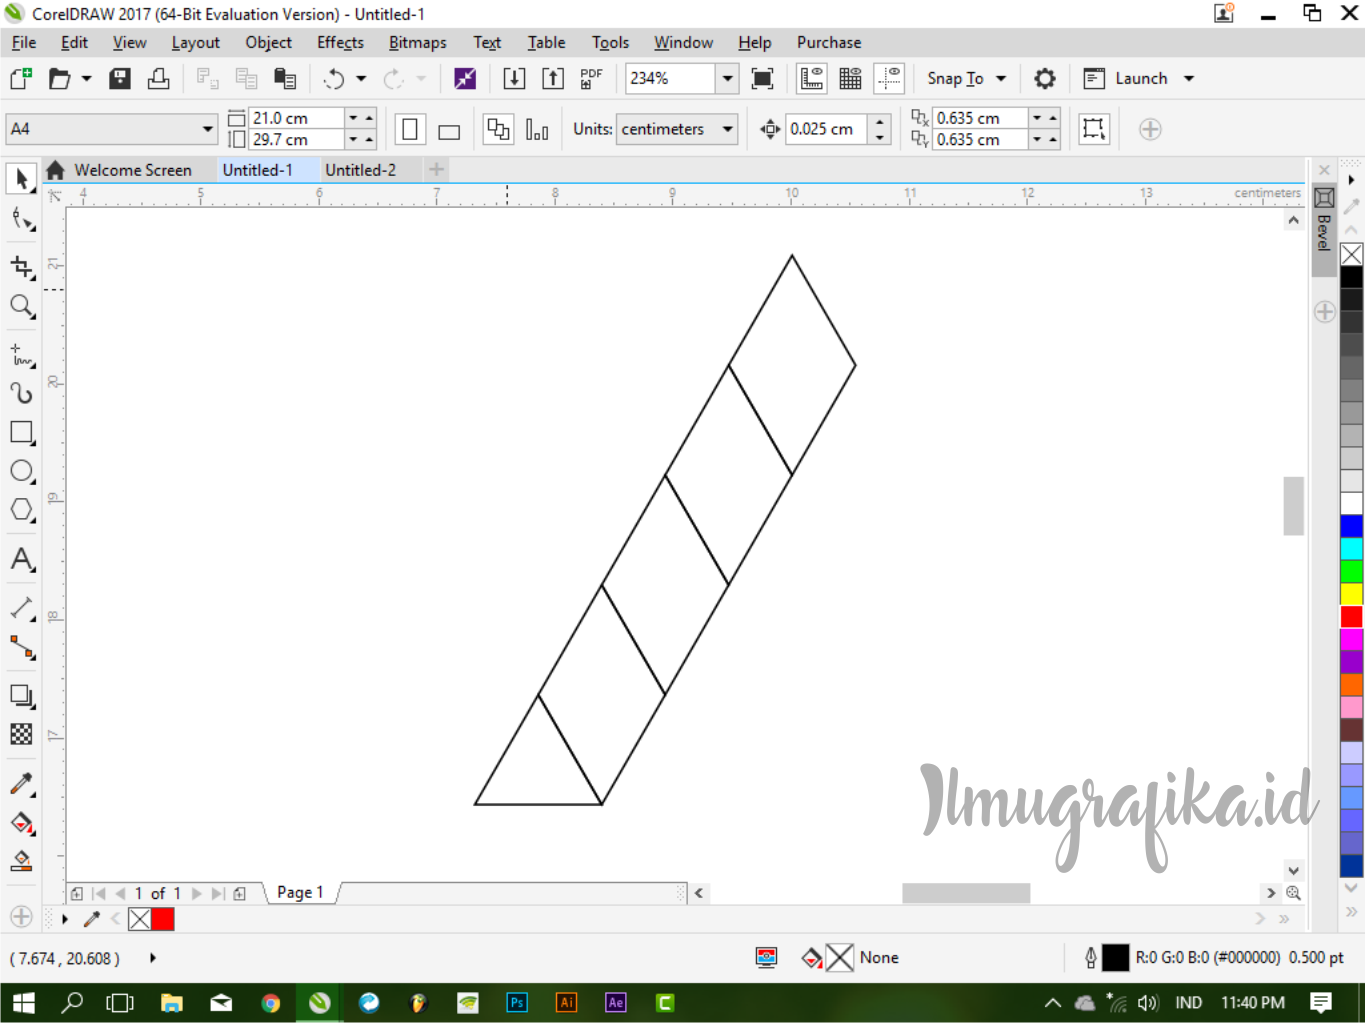Screen dimensions: 1365x1023
Task: Select red from the color palette
Action: (1351, 617)
